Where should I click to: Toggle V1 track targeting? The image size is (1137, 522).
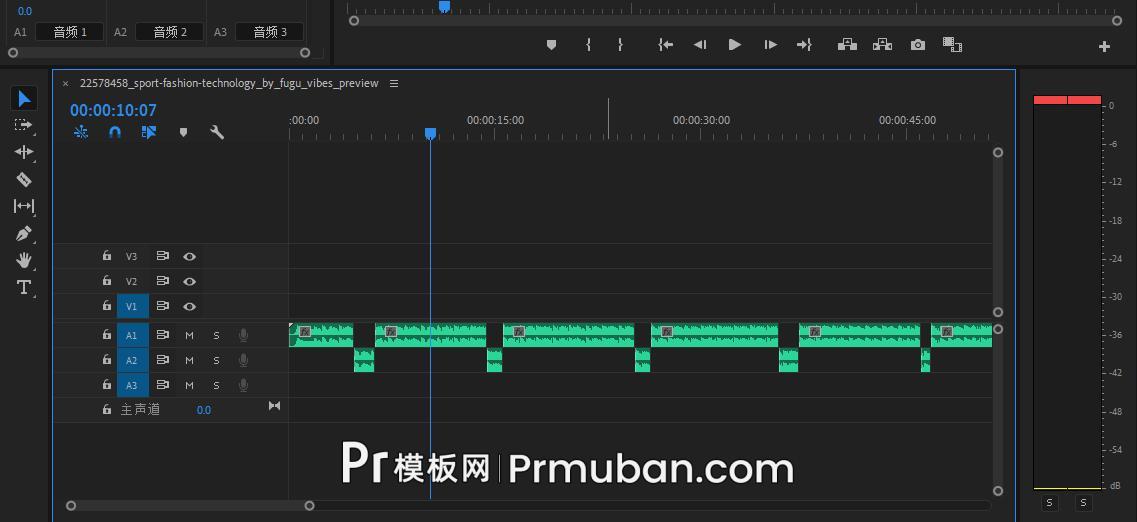tap(133, 307)
